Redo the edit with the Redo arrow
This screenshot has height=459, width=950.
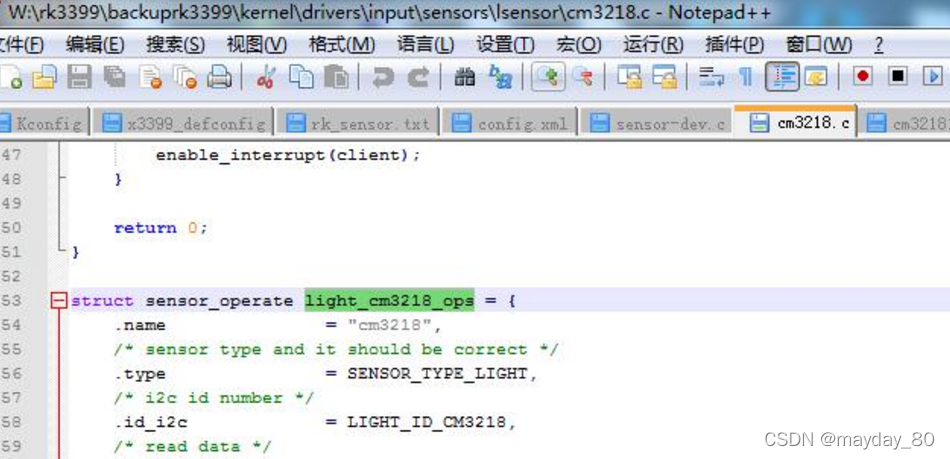click(418, 78)
